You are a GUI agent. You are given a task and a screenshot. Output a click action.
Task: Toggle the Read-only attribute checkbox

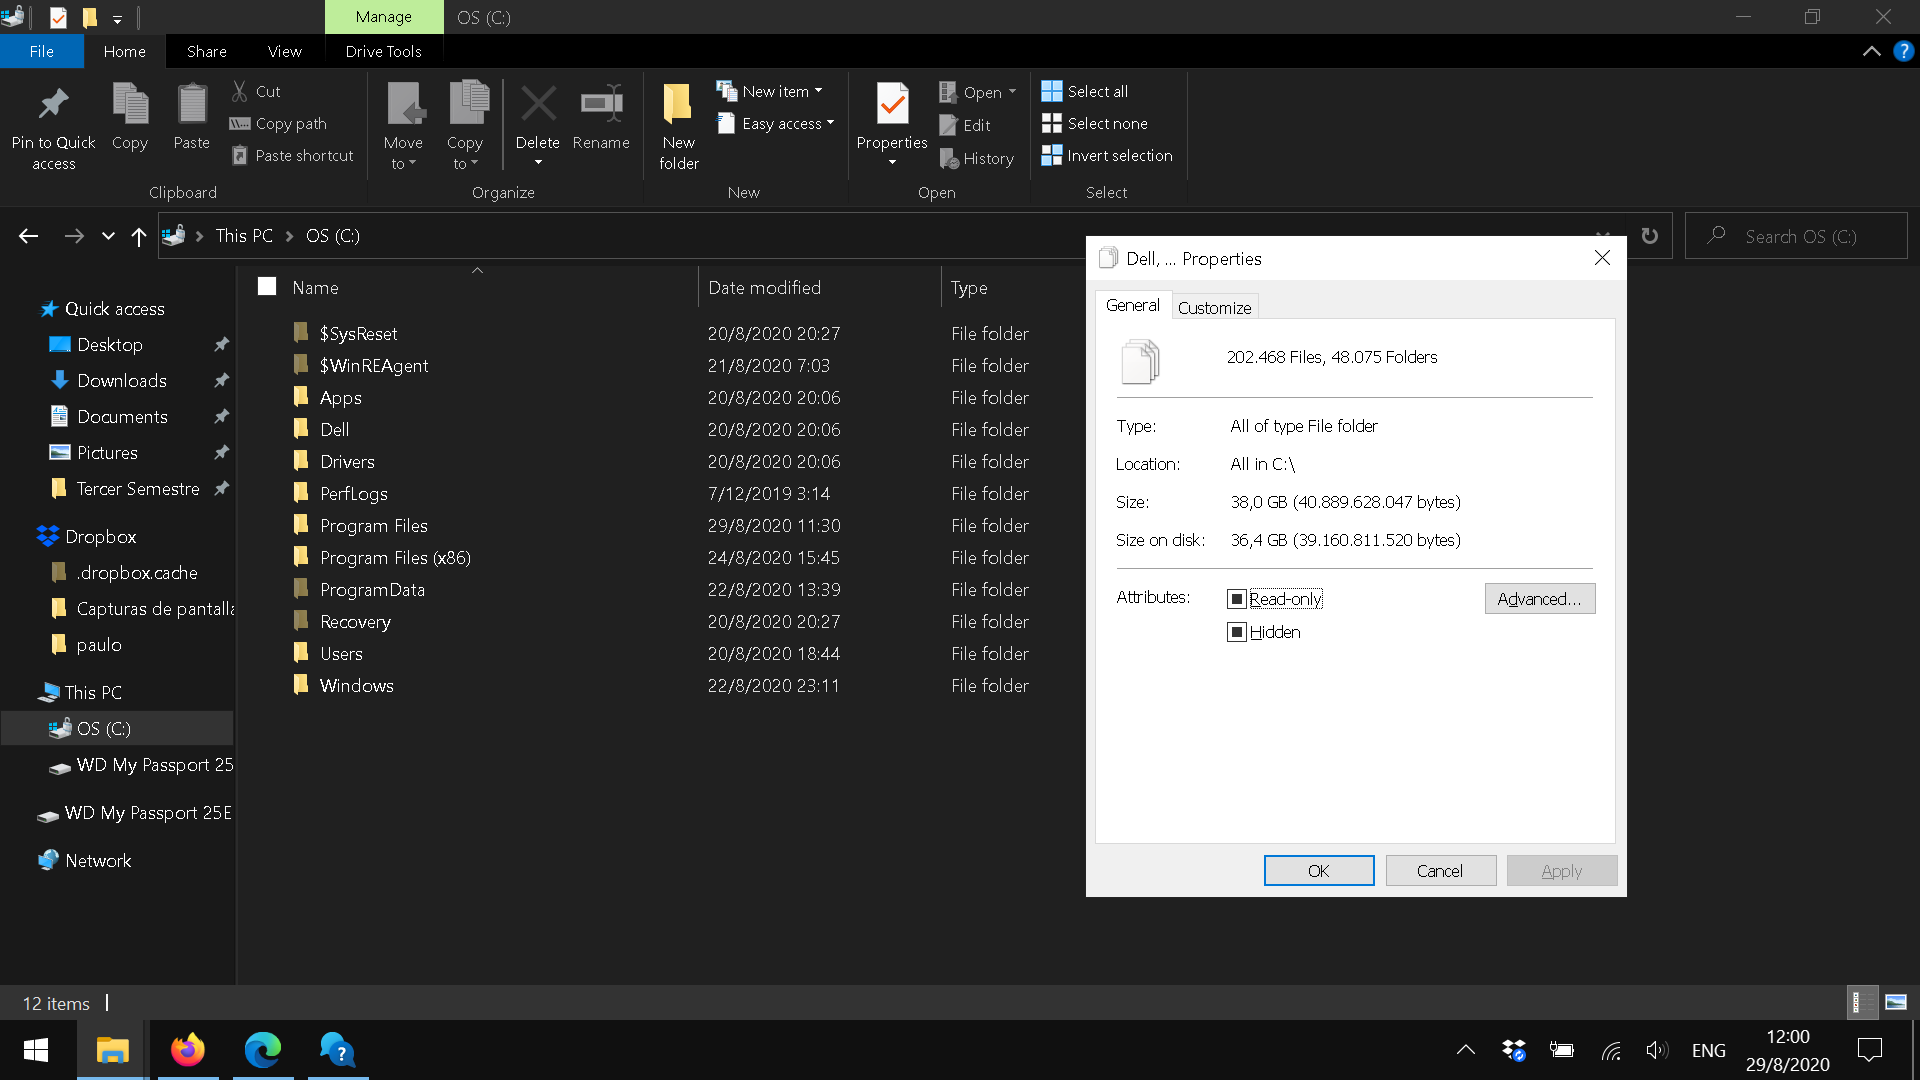click(x=1237, y=599)
